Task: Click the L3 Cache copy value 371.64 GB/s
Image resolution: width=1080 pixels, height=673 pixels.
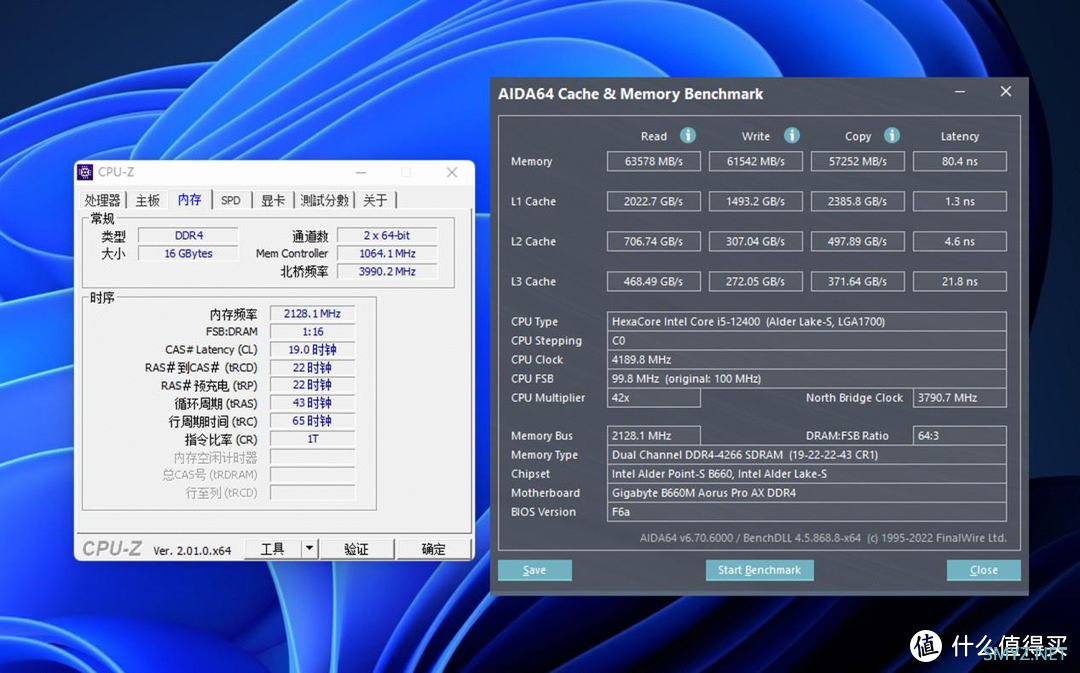Action: pos(858,281)
